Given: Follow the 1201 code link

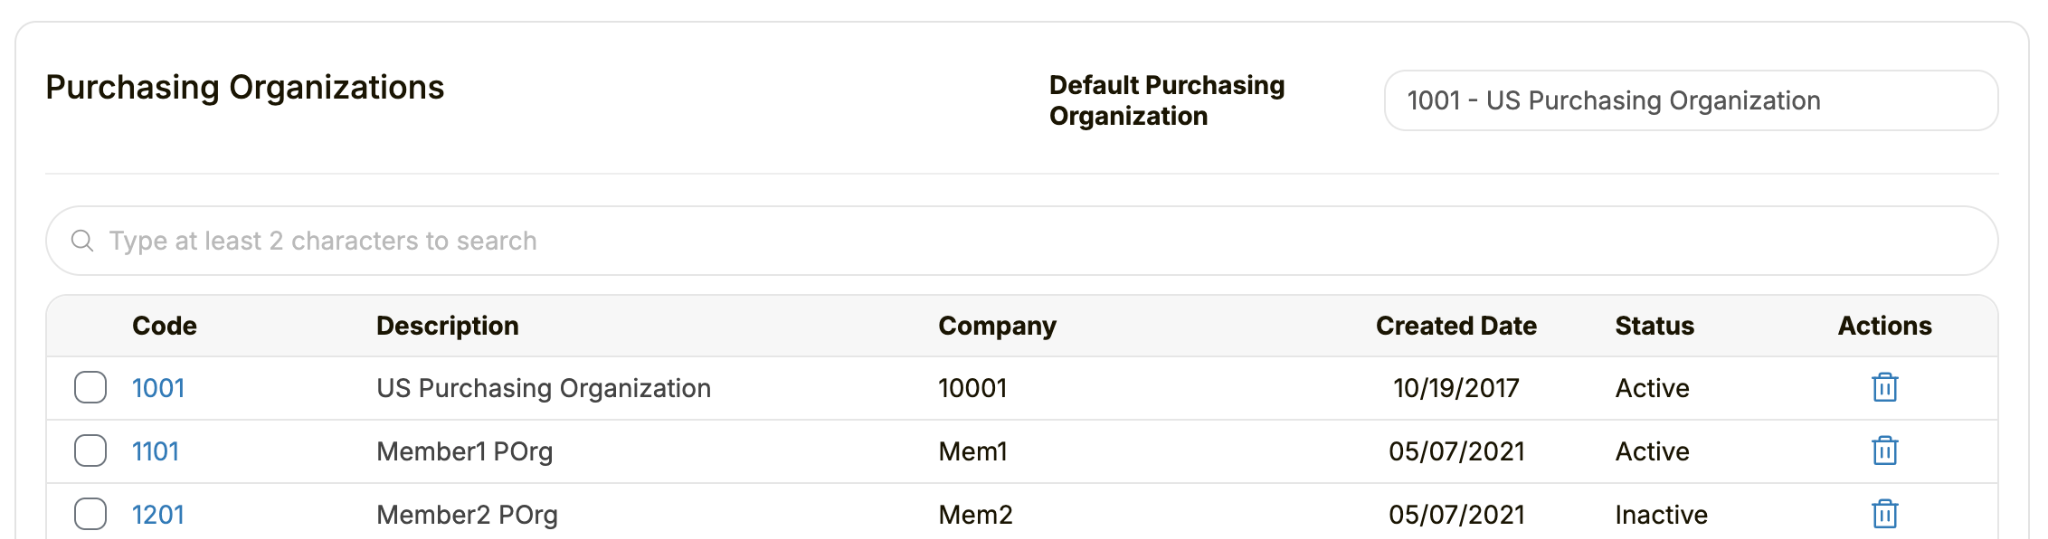Looking at the screenshot, I should tap(158, 515).
